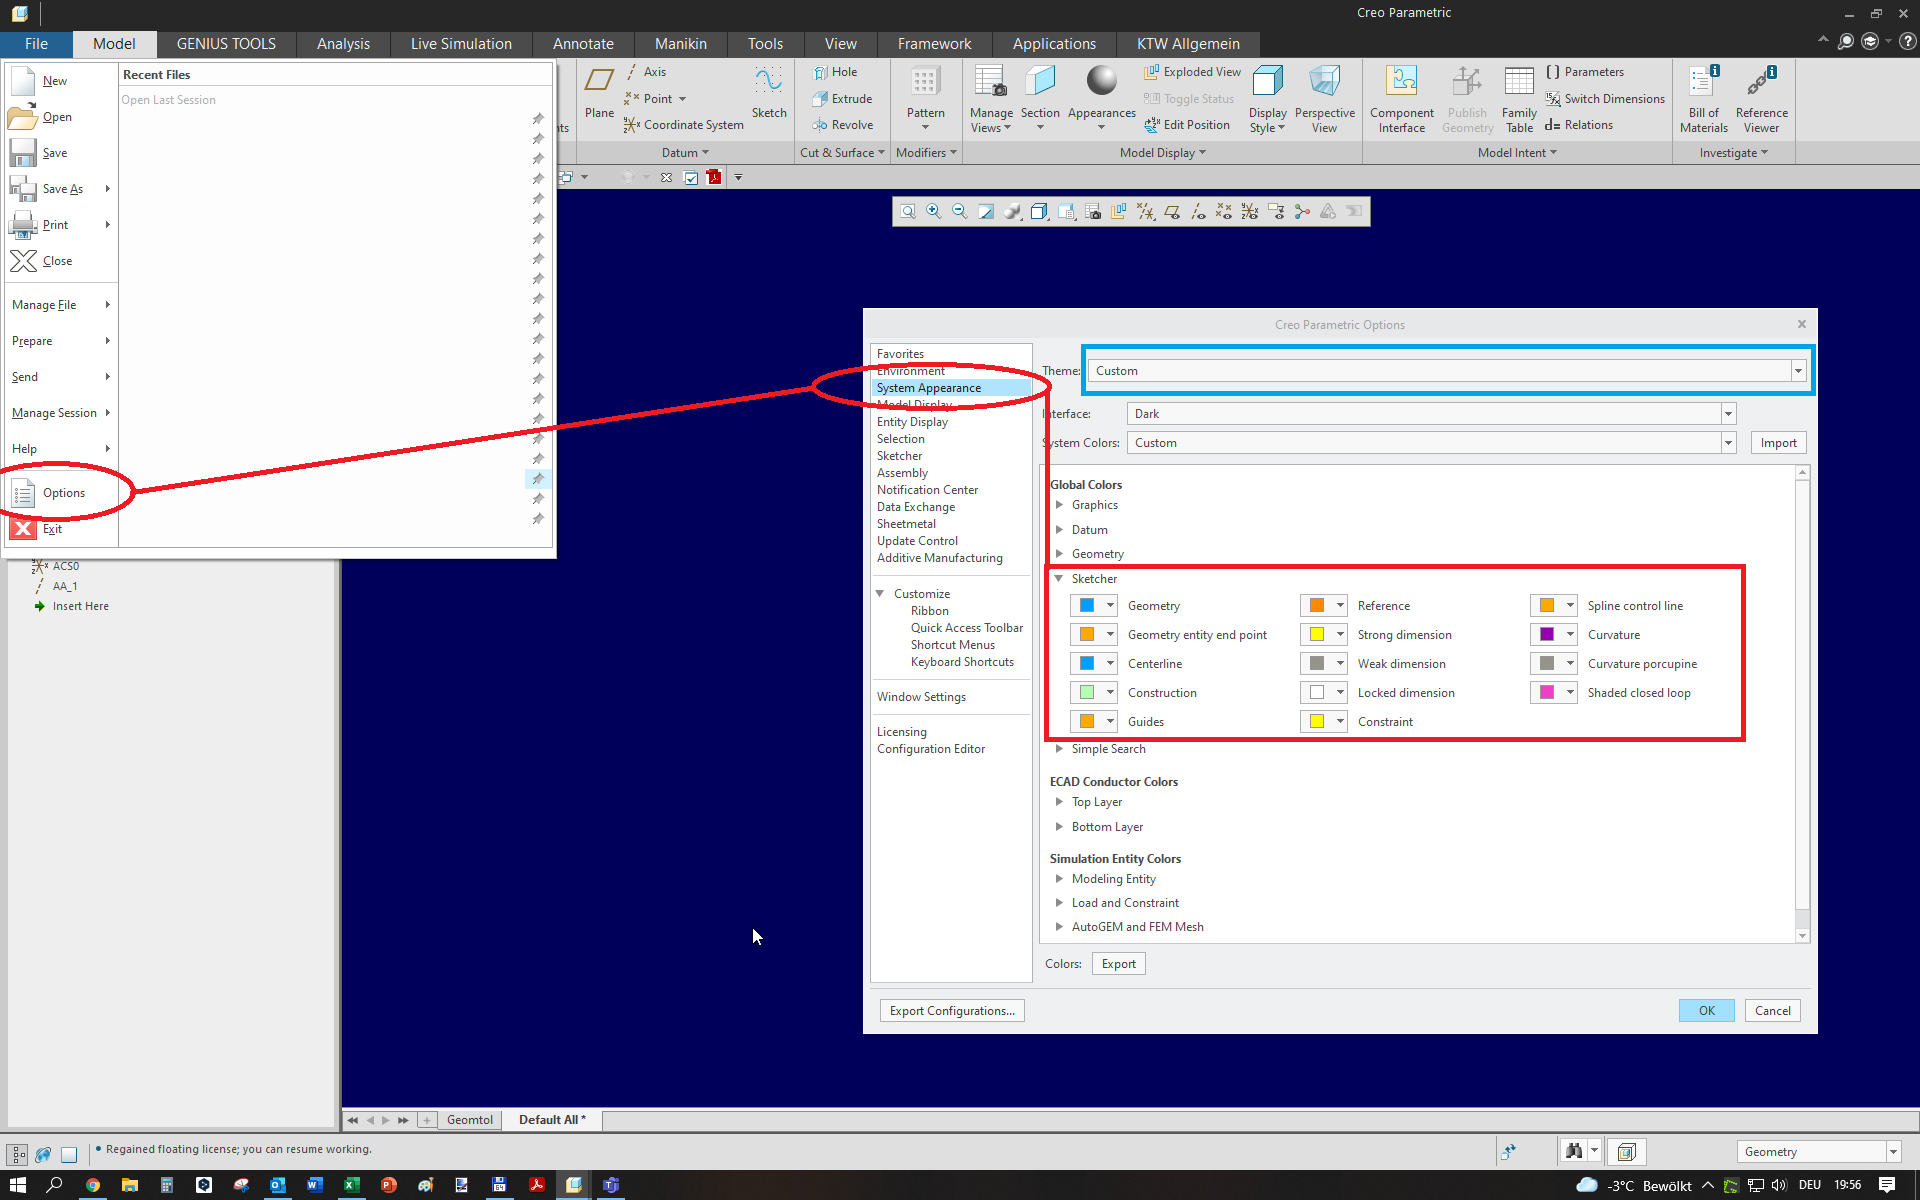Screen dimensions: 1920x1200
Task: Open the System Colors dropdown
Action: tap(1431, 443)
